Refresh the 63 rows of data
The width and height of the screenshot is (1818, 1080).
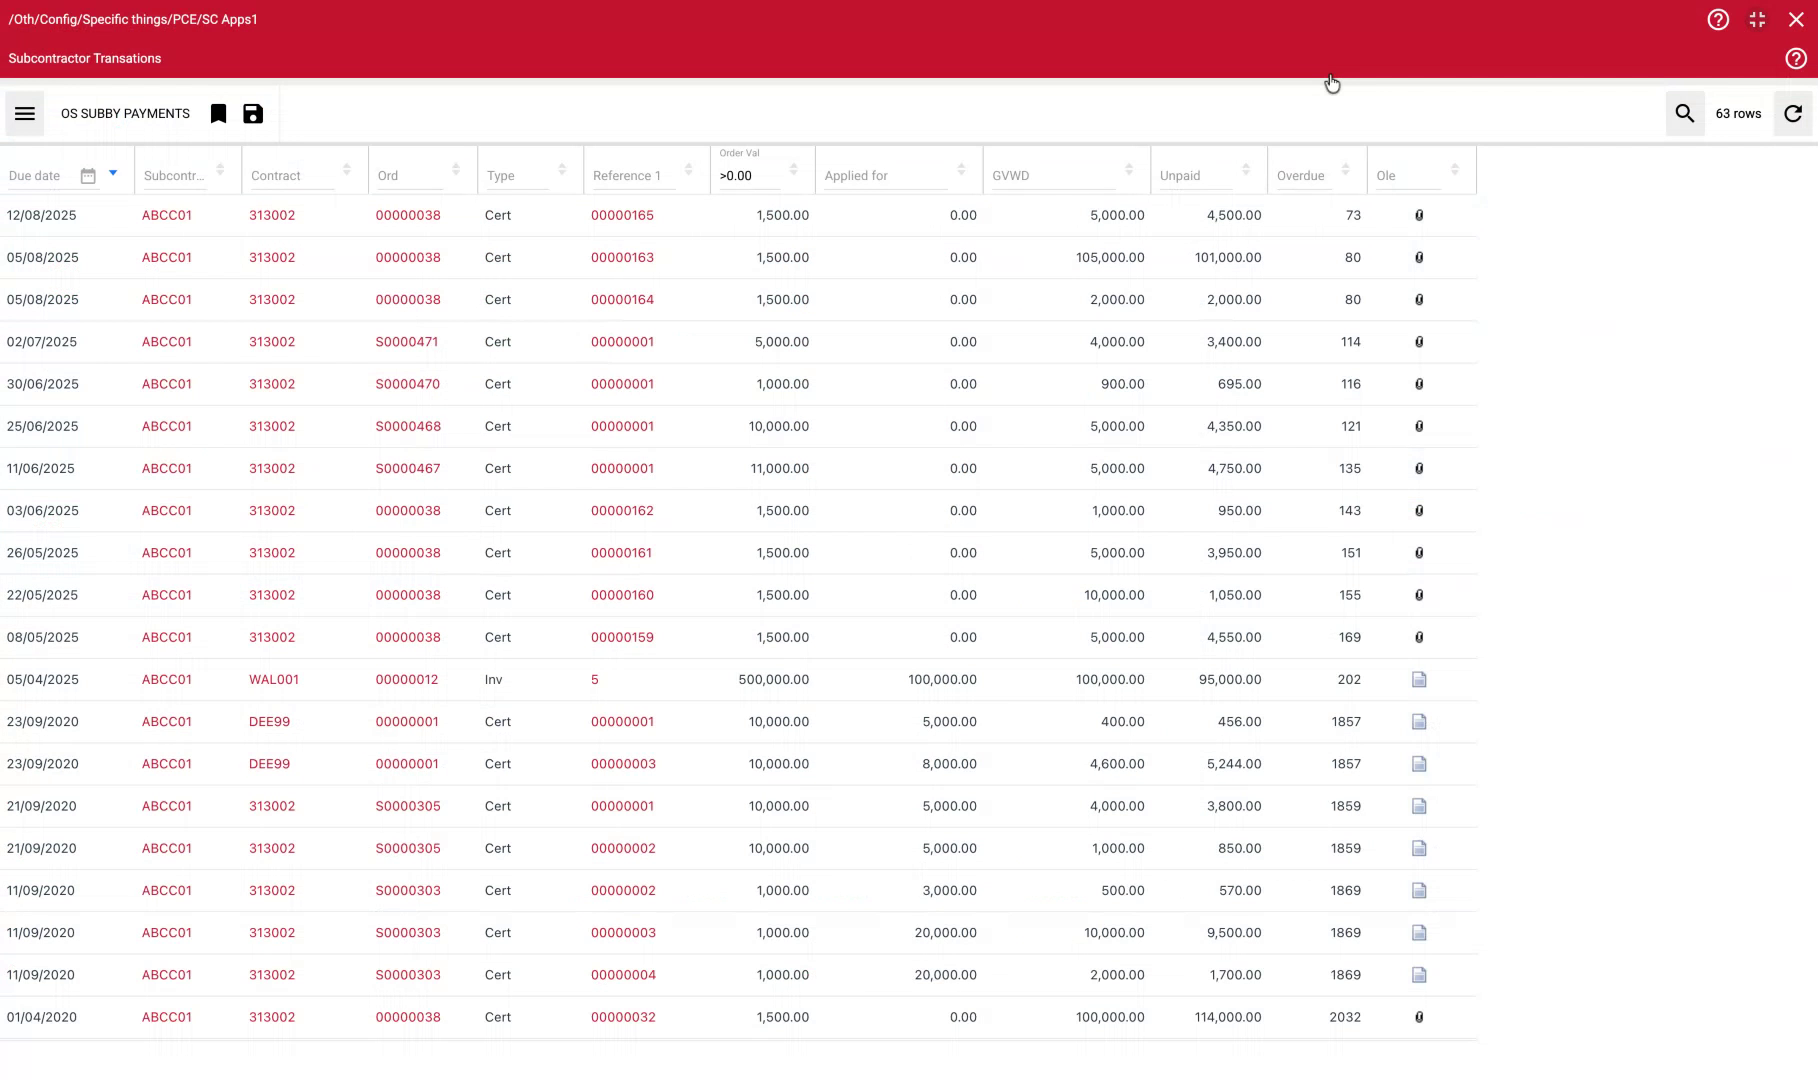pyautogui.click(x=1793, y=113)
